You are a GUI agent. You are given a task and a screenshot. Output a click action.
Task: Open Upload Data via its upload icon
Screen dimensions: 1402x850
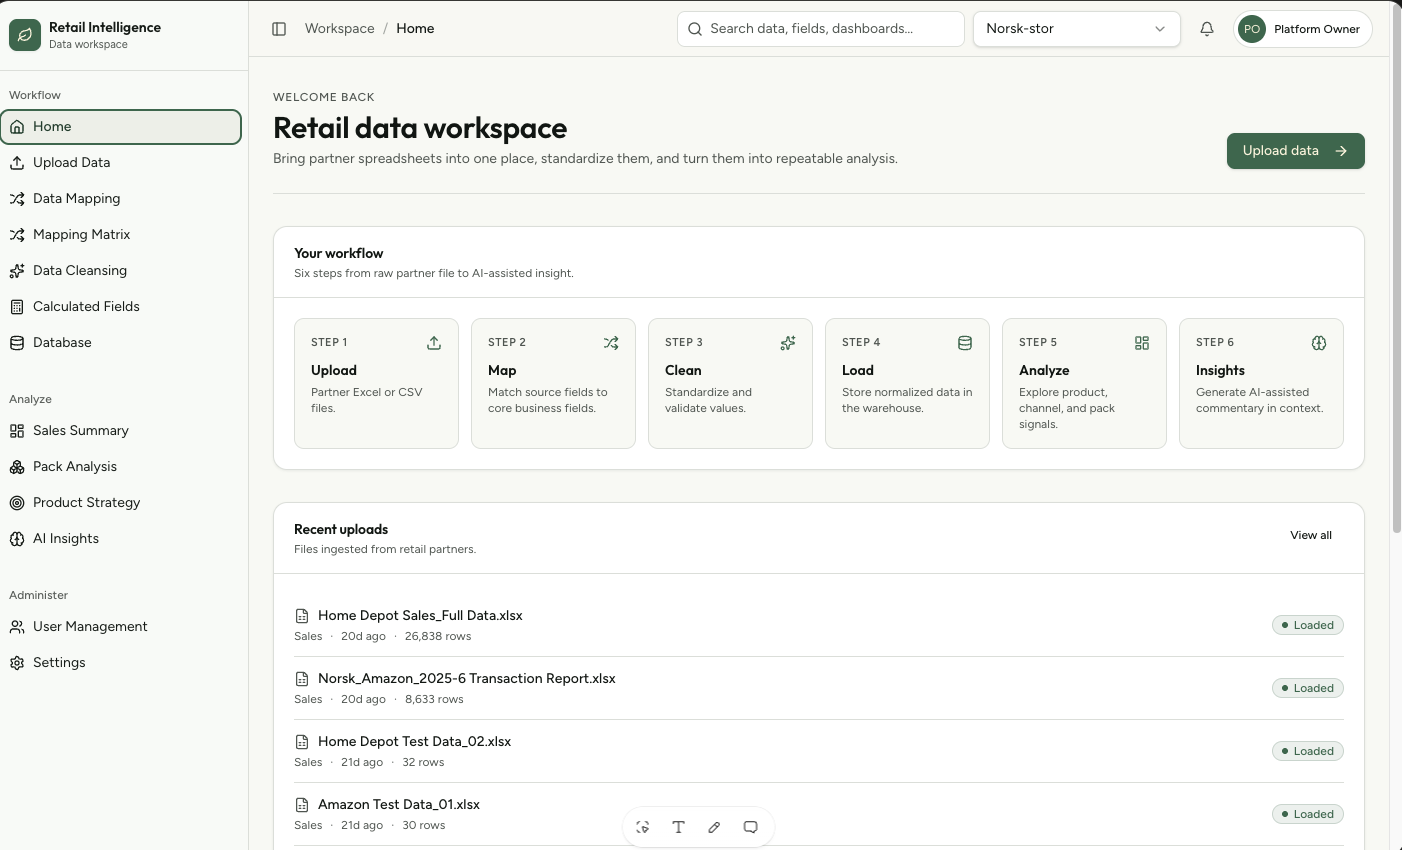(17, 162)
